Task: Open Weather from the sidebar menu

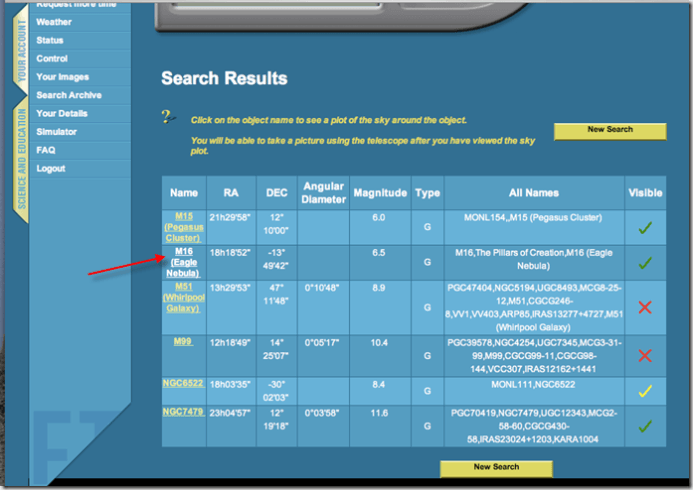Action: (53, 22)
